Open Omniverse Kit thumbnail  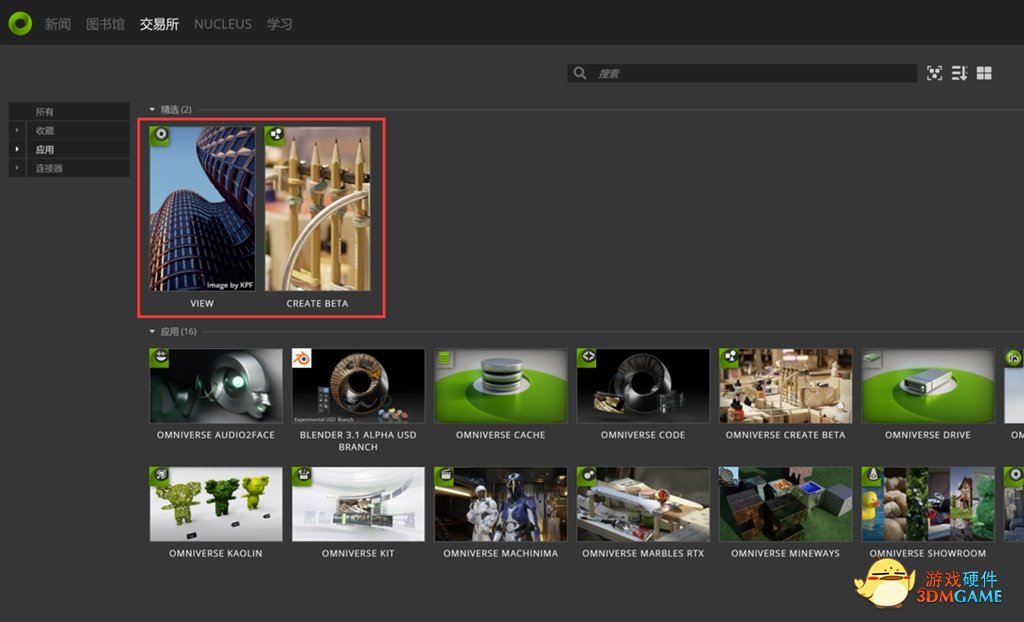click(x=358, y=504)
